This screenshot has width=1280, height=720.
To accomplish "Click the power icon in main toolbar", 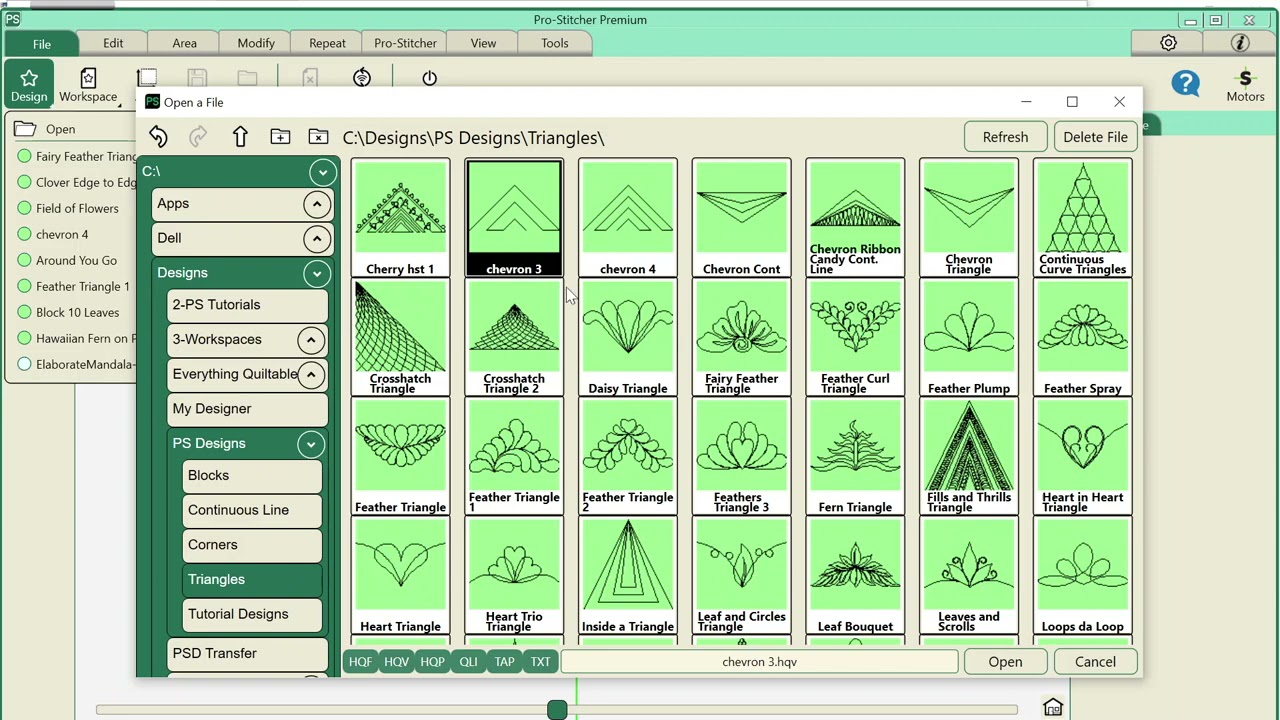I will click(x=429, y=78).
